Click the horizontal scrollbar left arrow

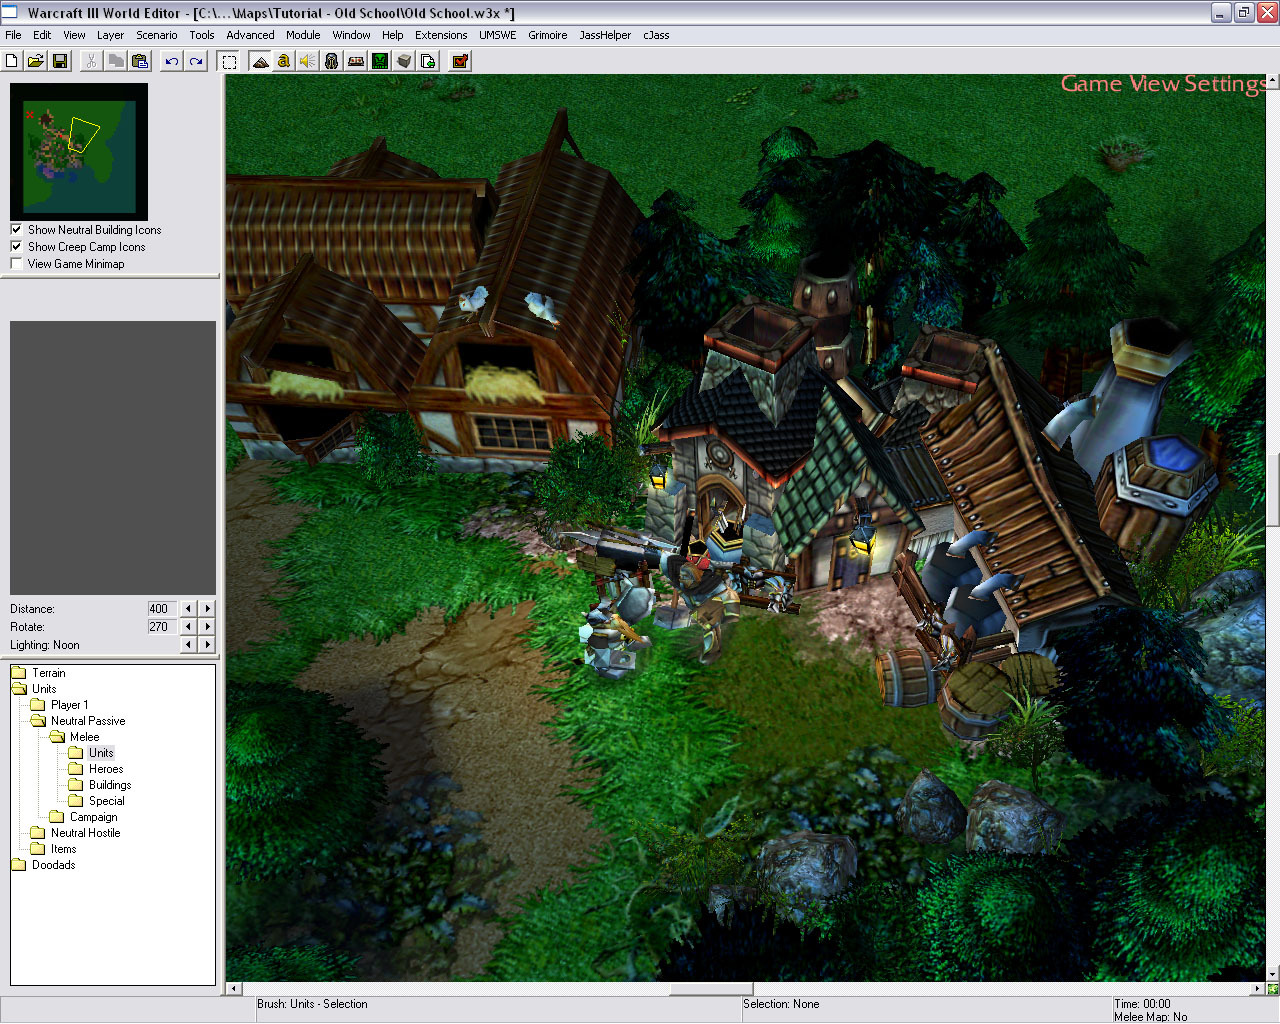click(x=234, y=989)
